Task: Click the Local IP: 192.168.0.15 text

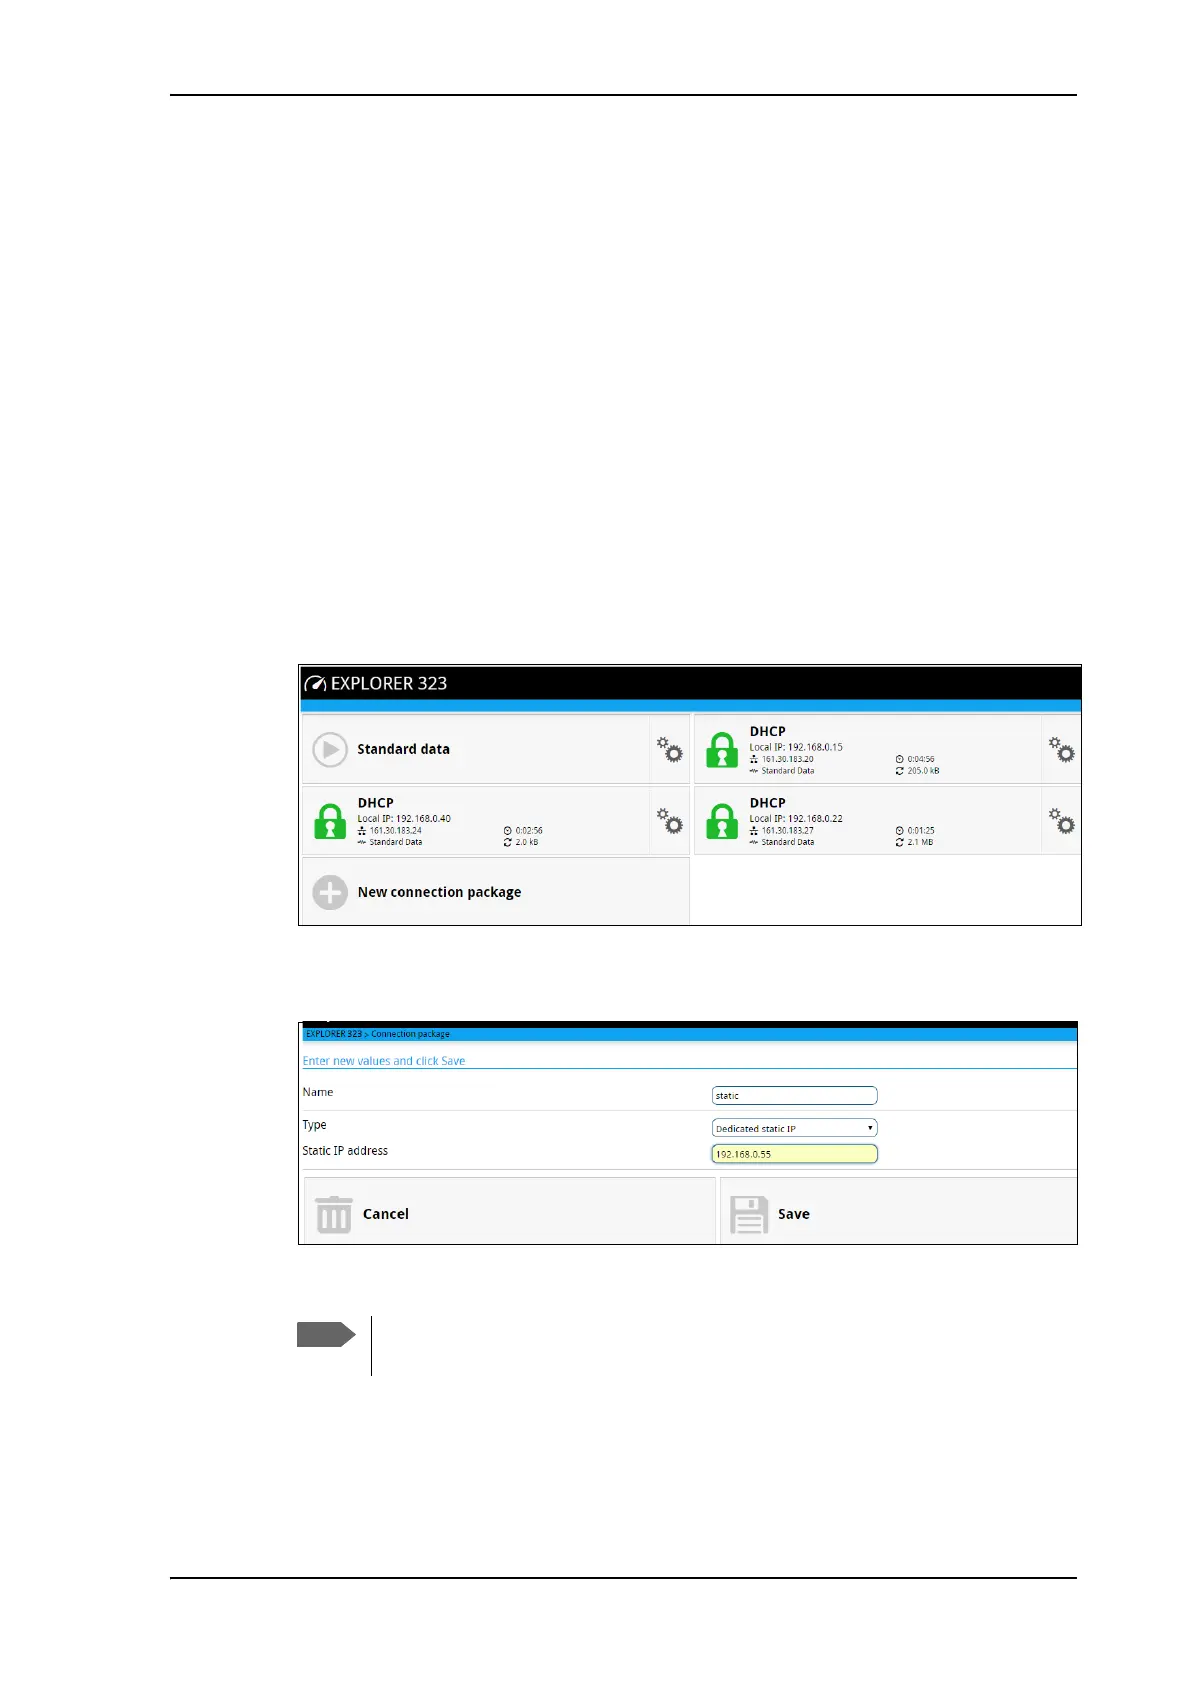Action: pyautogui.click(x=796, y=747)
